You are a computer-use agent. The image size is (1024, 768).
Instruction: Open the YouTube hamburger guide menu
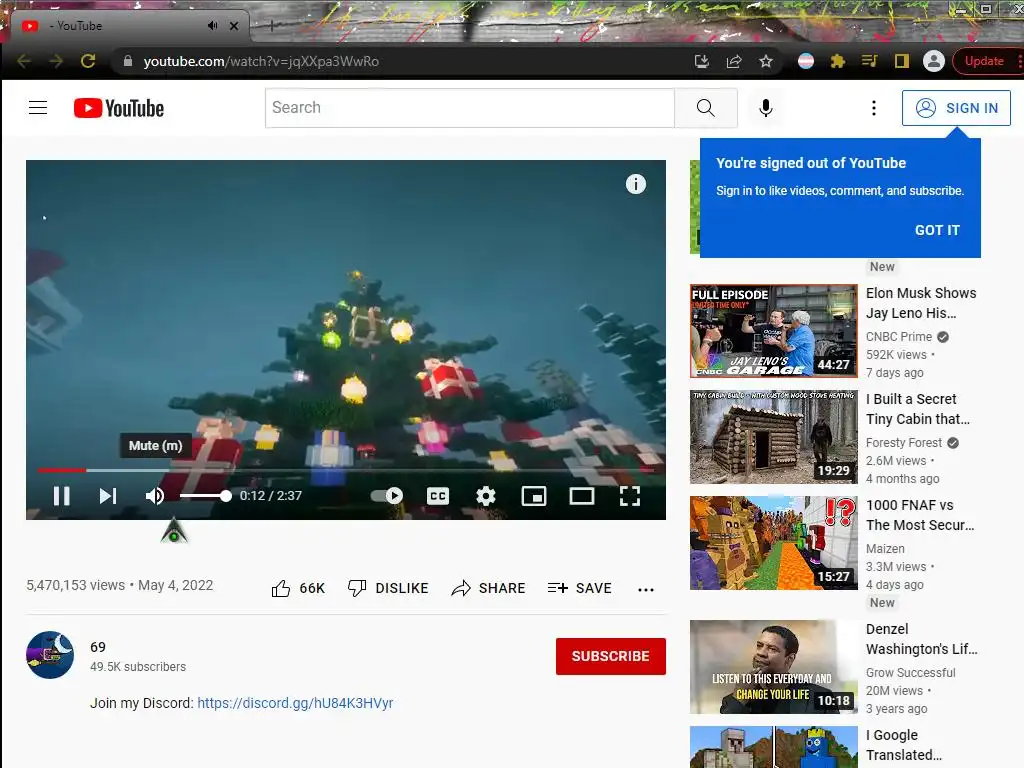coord(38,108)
